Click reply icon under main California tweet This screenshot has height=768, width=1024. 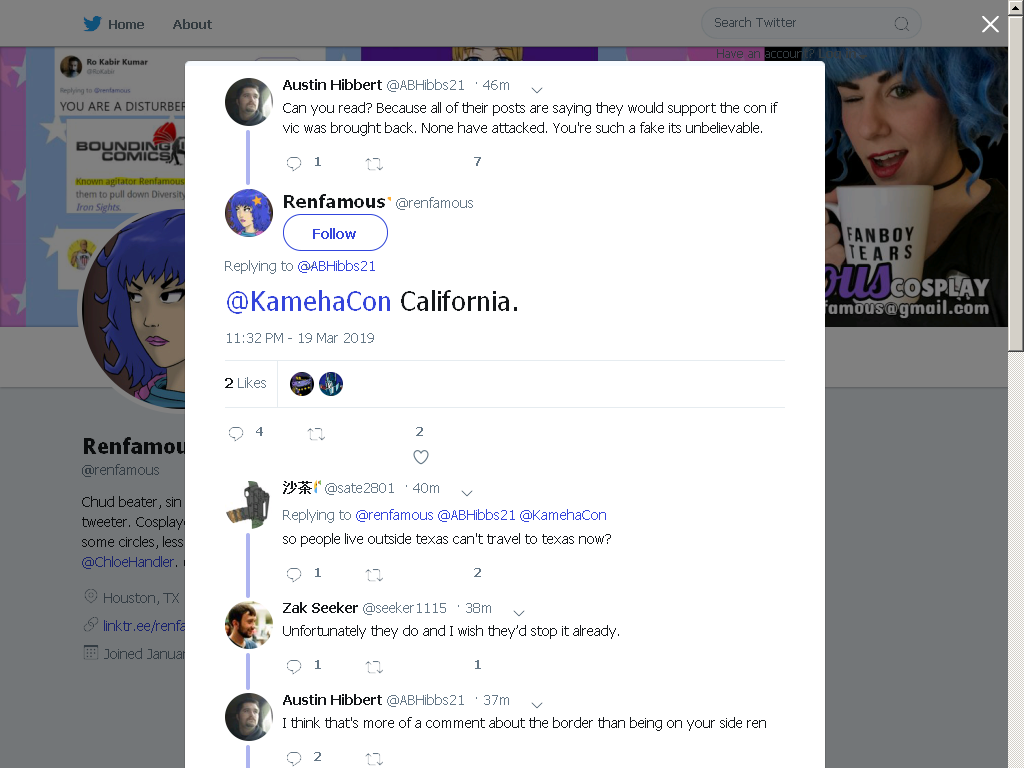(236, 433)
